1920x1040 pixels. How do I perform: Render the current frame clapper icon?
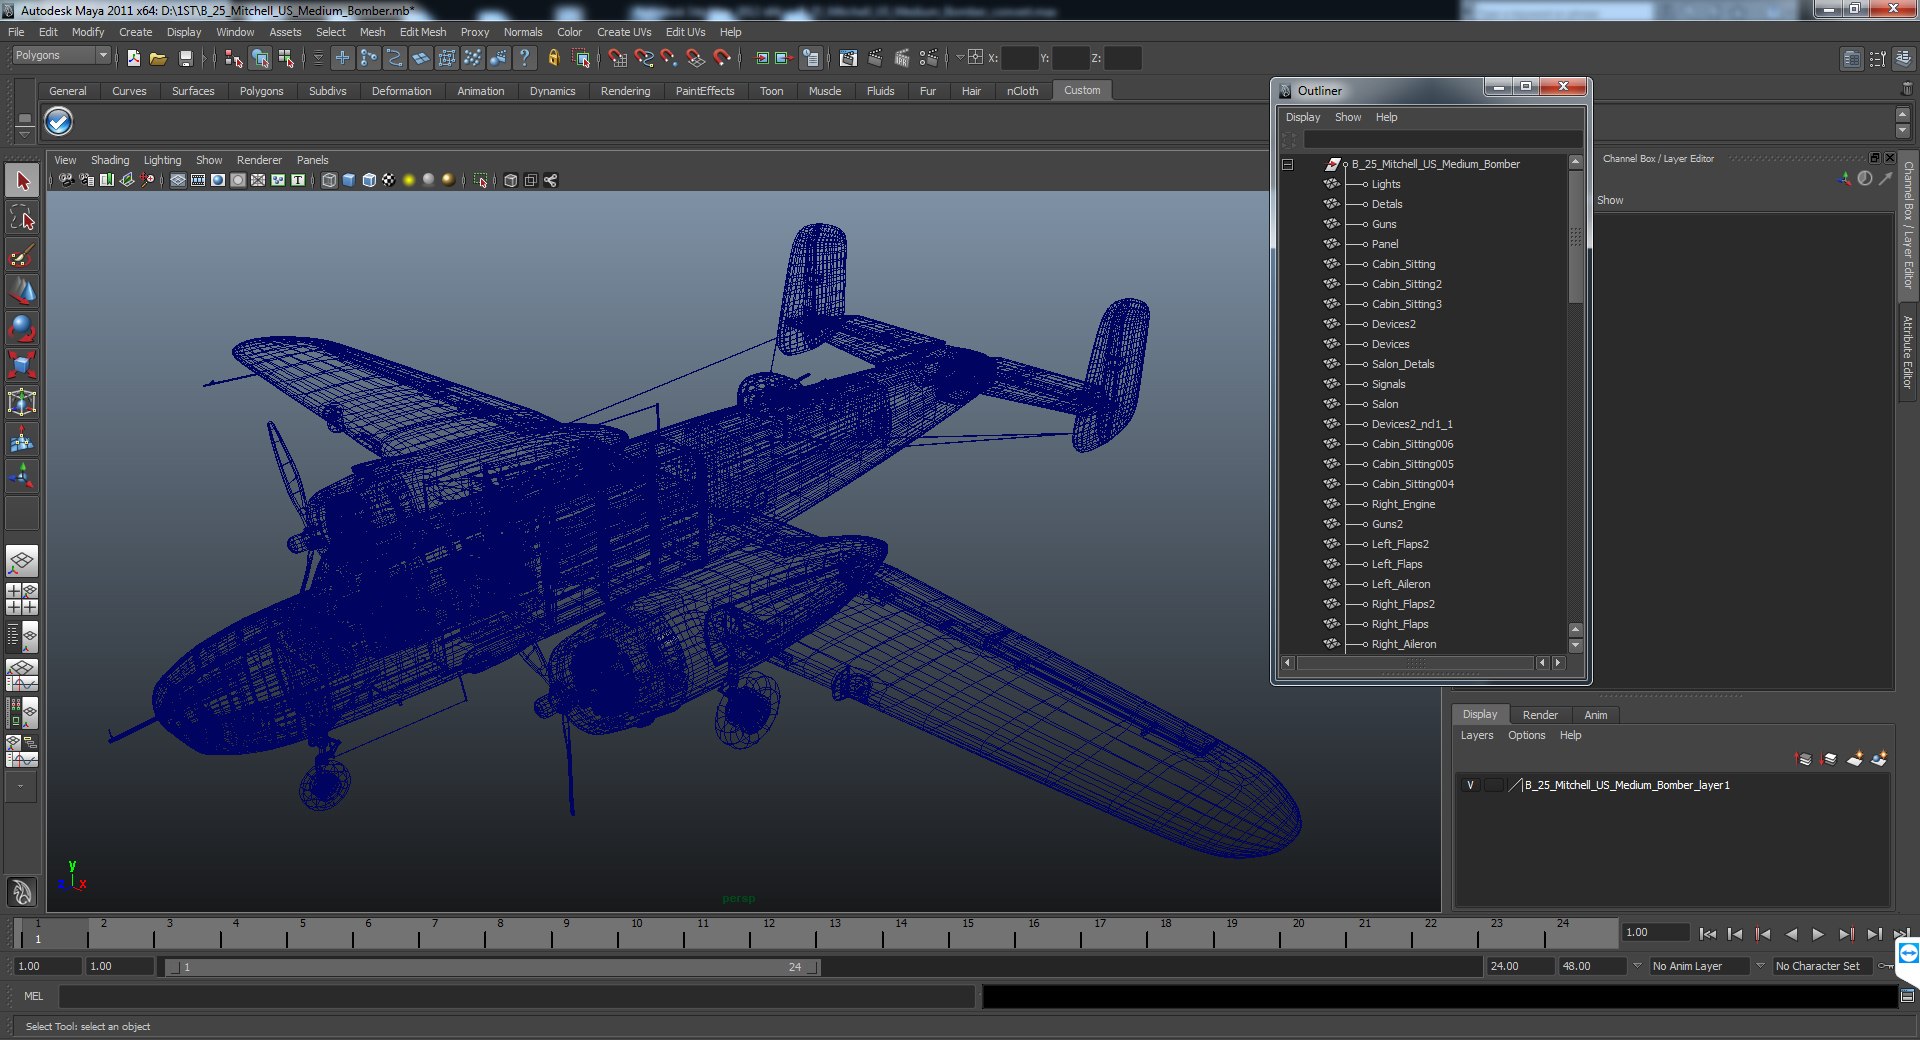(875, 58)
